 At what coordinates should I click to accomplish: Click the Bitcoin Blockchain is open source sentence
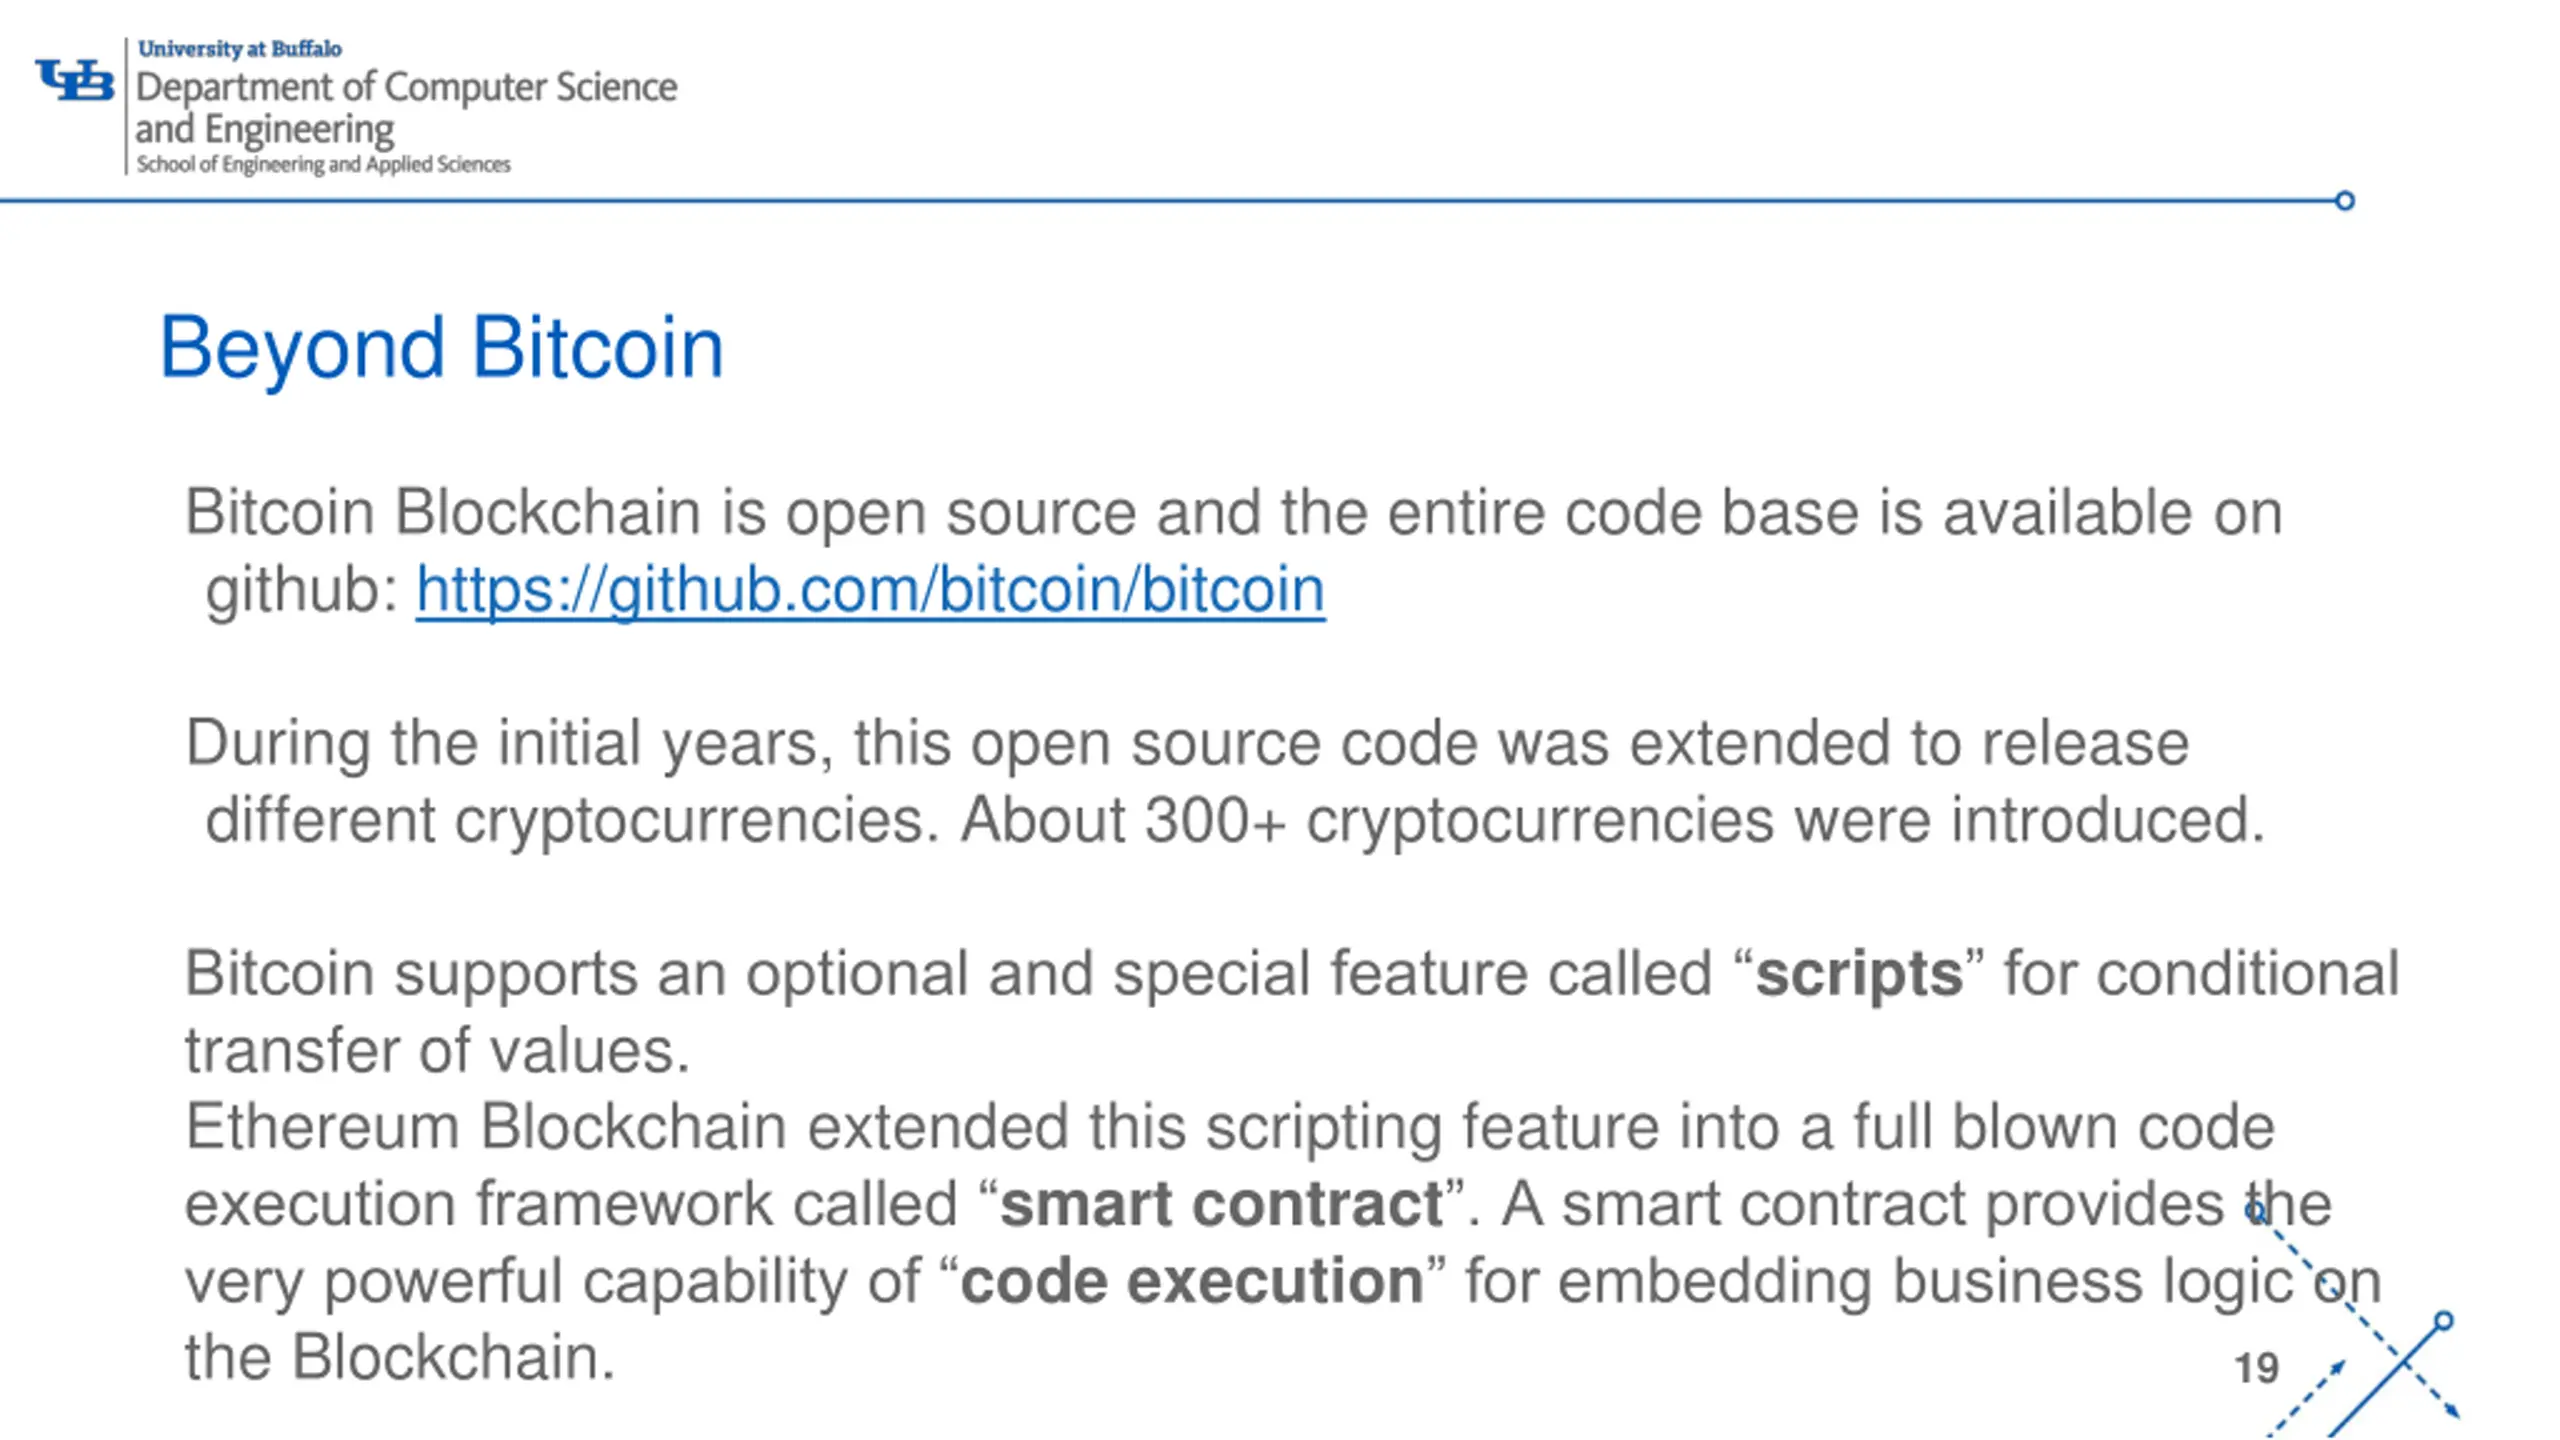pos(1234,551)
